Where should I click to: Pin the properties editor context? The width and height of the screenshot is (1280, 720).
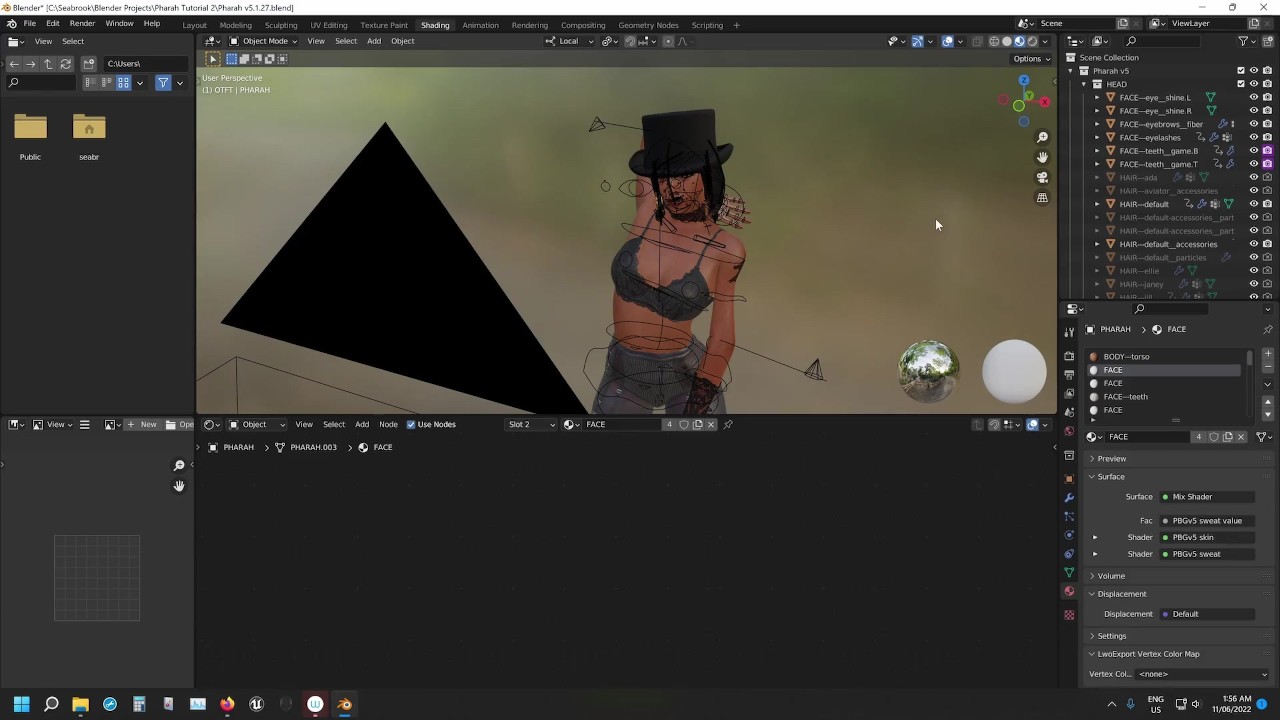pos(1268,329)
